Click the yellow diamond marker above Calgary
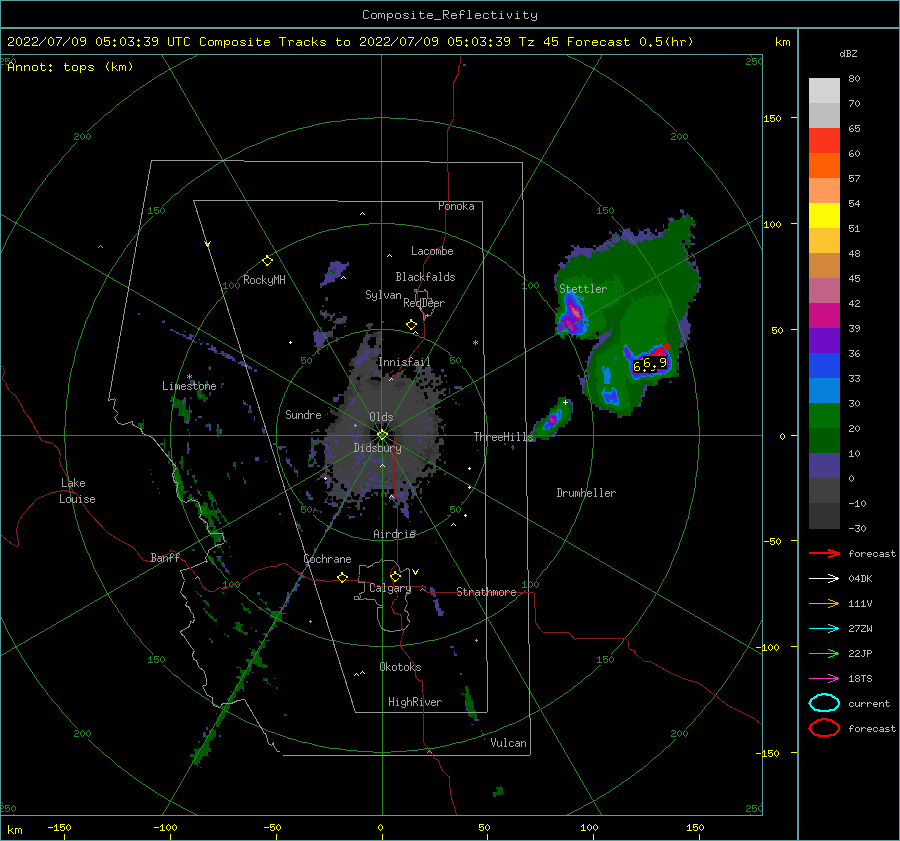900x841 pixels. [x=395, y=576]
